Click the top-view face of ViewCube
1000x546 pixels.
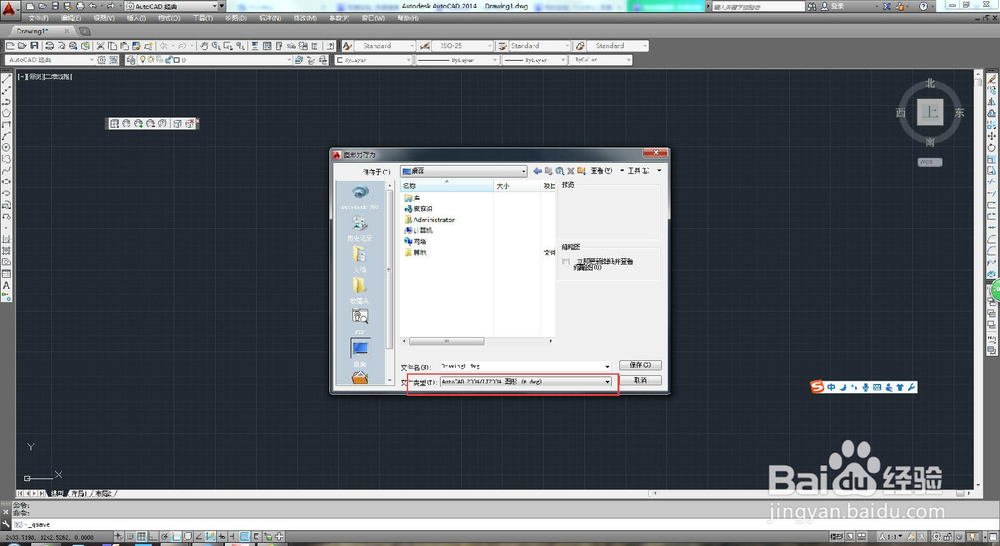click(x=930, y=112)
